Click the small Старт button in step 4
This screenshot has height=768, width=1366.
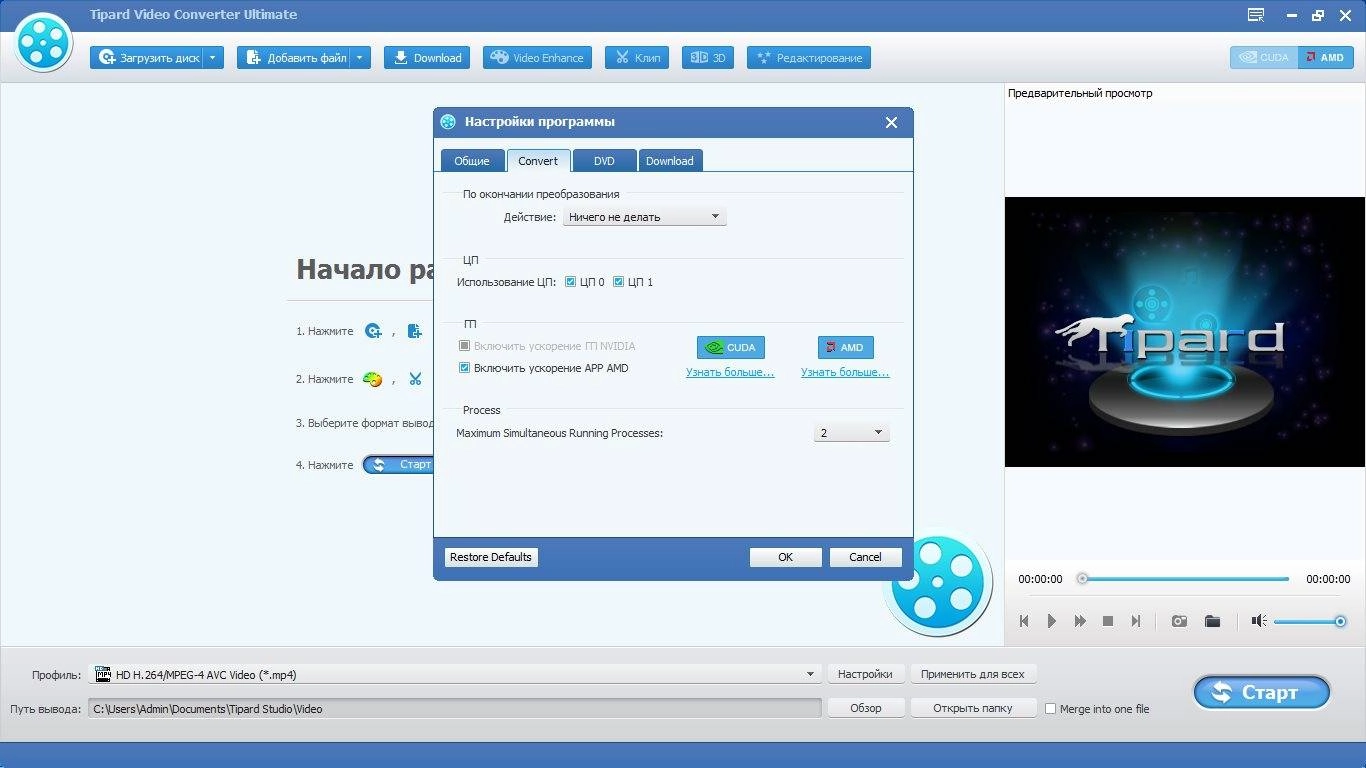(x=398, y=465)
